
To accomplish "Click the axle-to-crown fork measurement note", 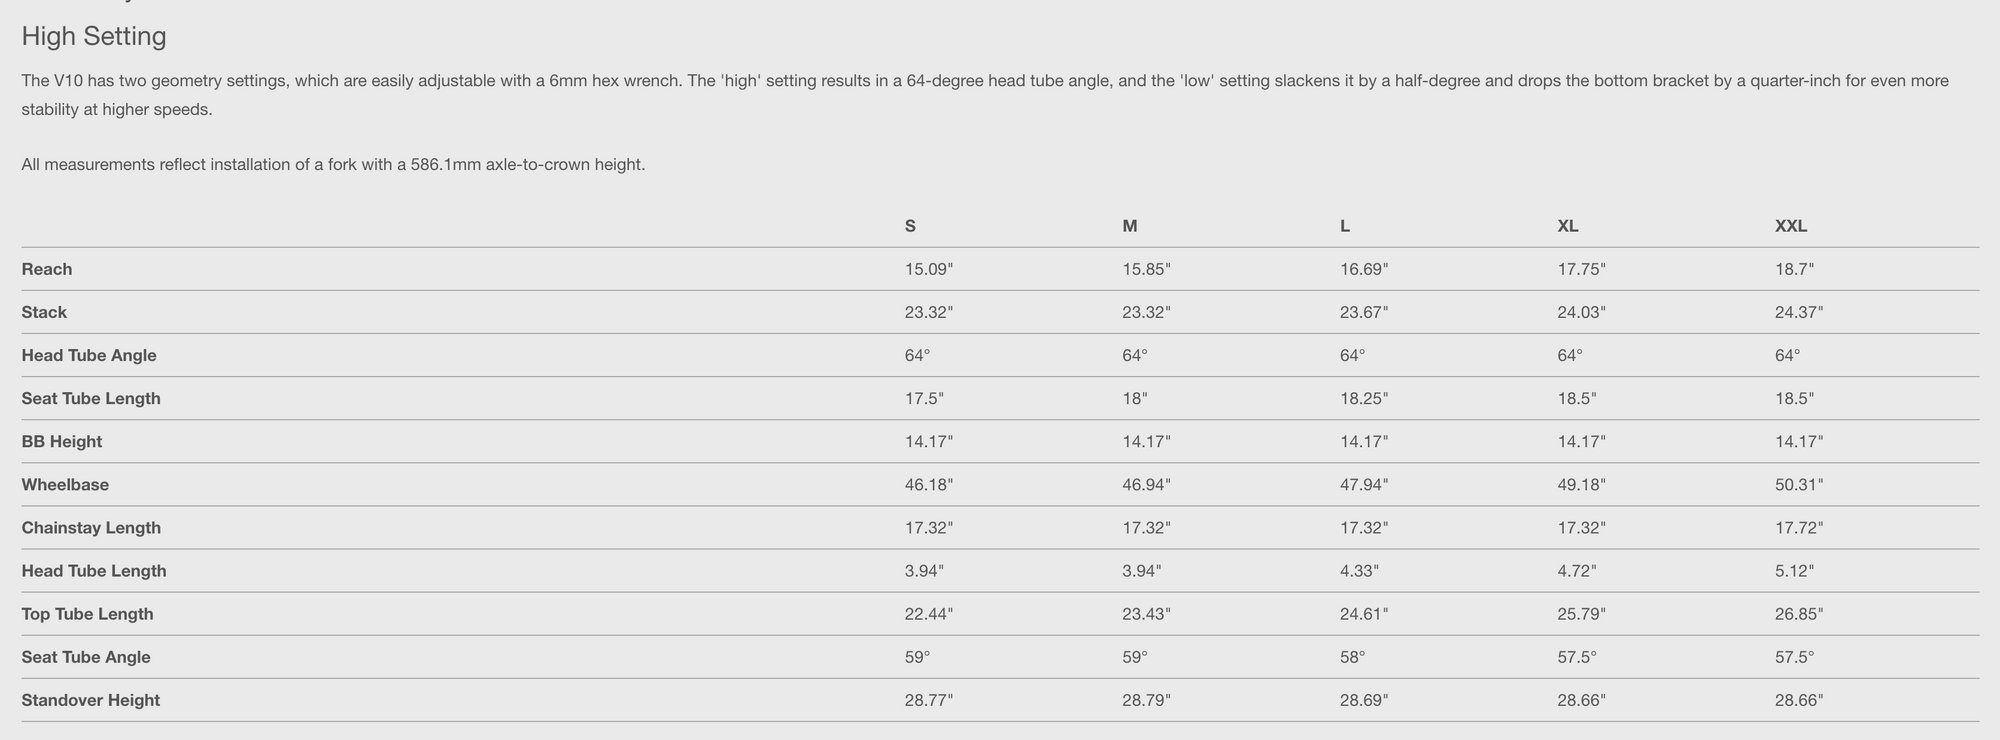I will (333, 164).
